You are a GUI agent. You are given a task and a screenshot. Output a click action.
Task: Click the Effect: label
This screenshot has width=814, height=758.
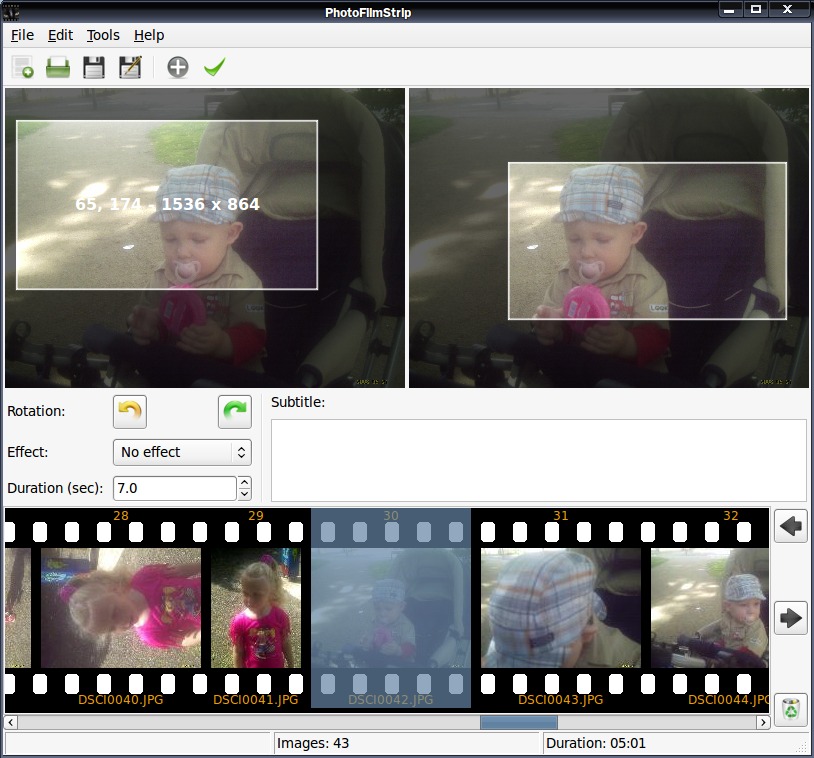point(28,452)
